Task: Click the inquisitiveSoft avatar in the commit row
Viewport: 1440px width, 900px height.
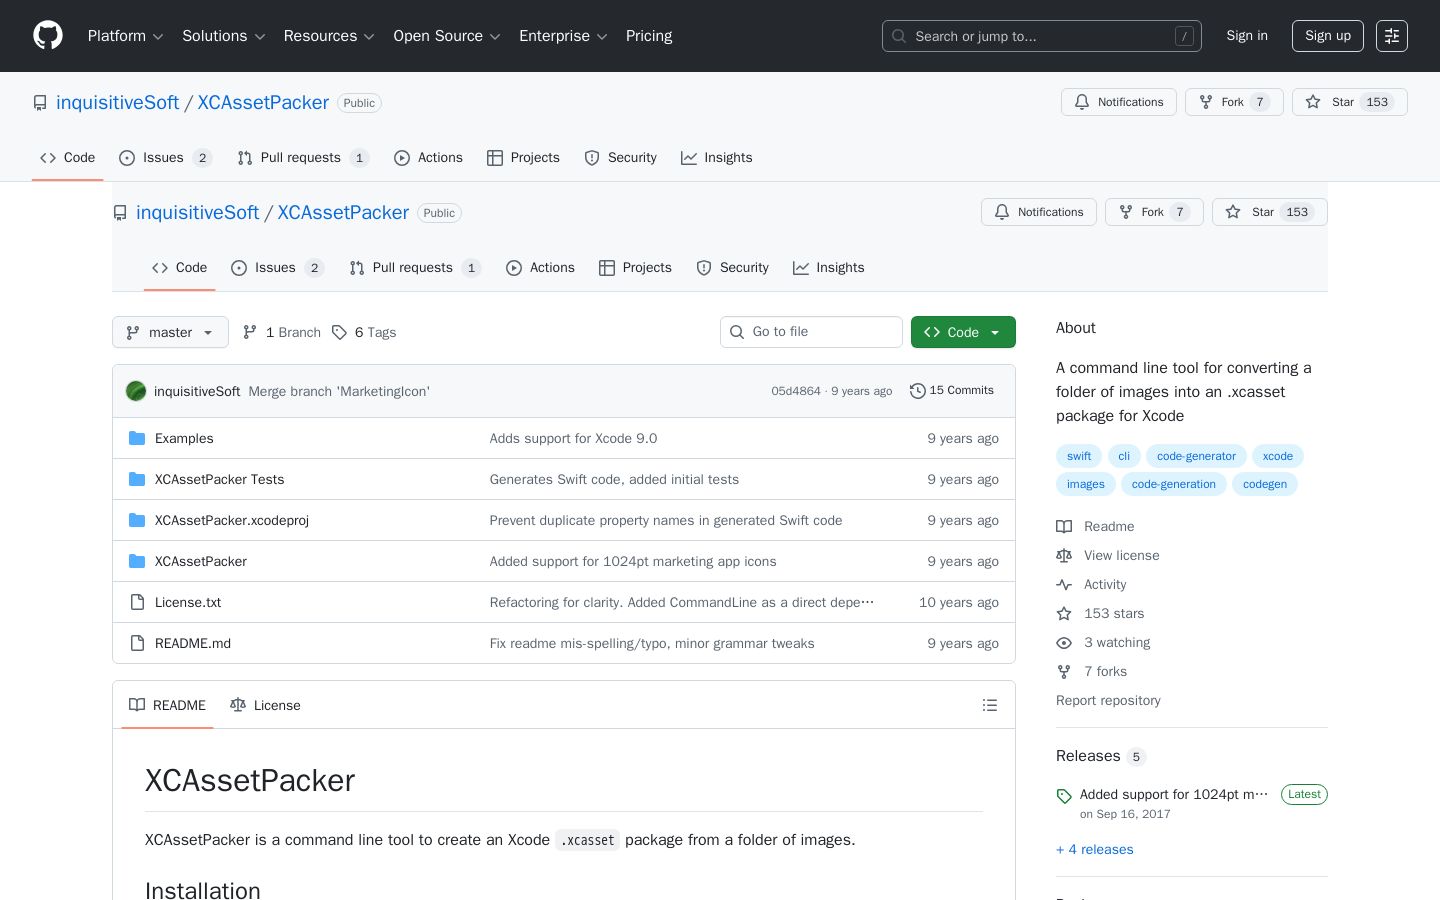Action: click(x=136, y=391)
